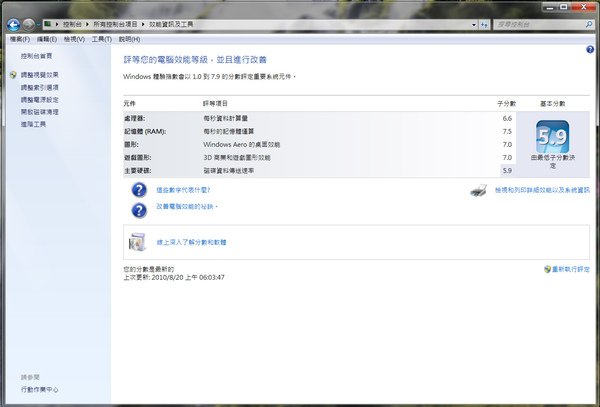Screen dimensions: 600x407
Task: Select the 主要硬碟 row label
Action: 137,171
